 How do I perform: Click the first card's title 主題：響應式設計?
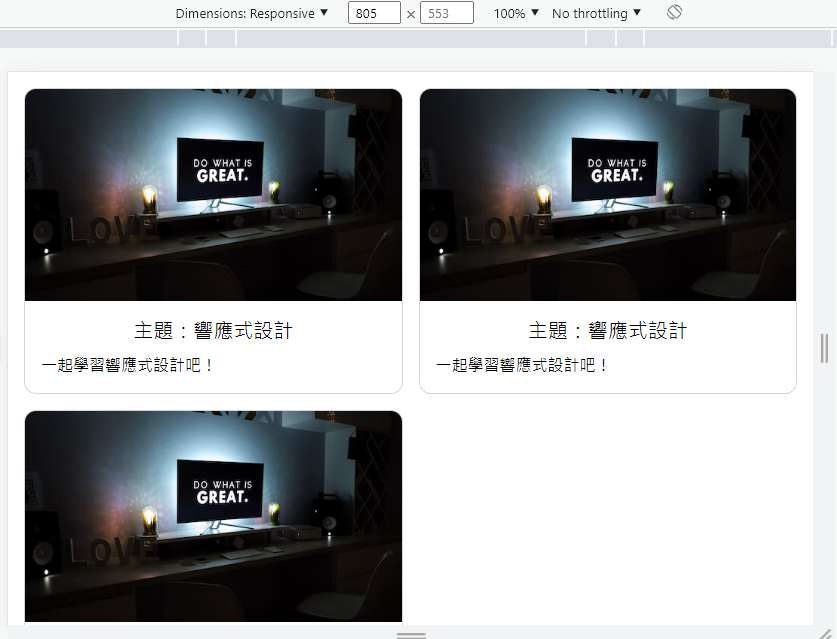click(214, 330)
